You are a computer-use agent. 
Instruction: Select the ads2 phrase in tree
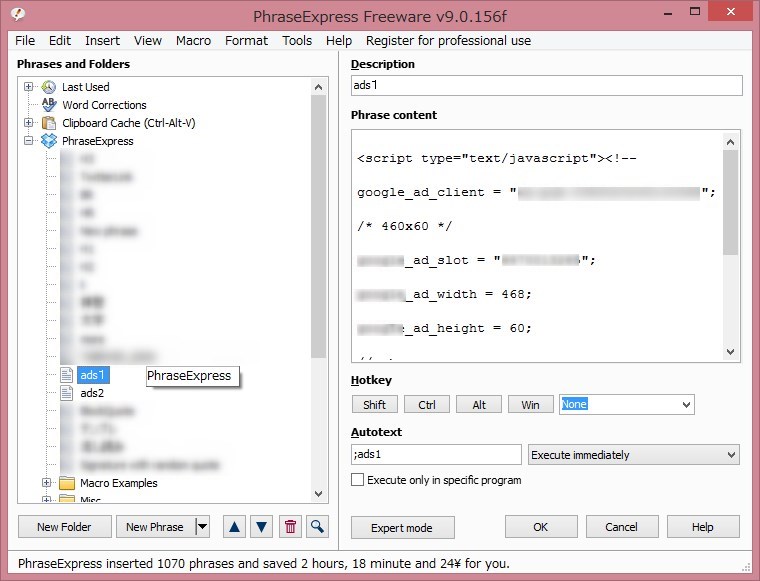pyautogui.click(x=92, y=393)
